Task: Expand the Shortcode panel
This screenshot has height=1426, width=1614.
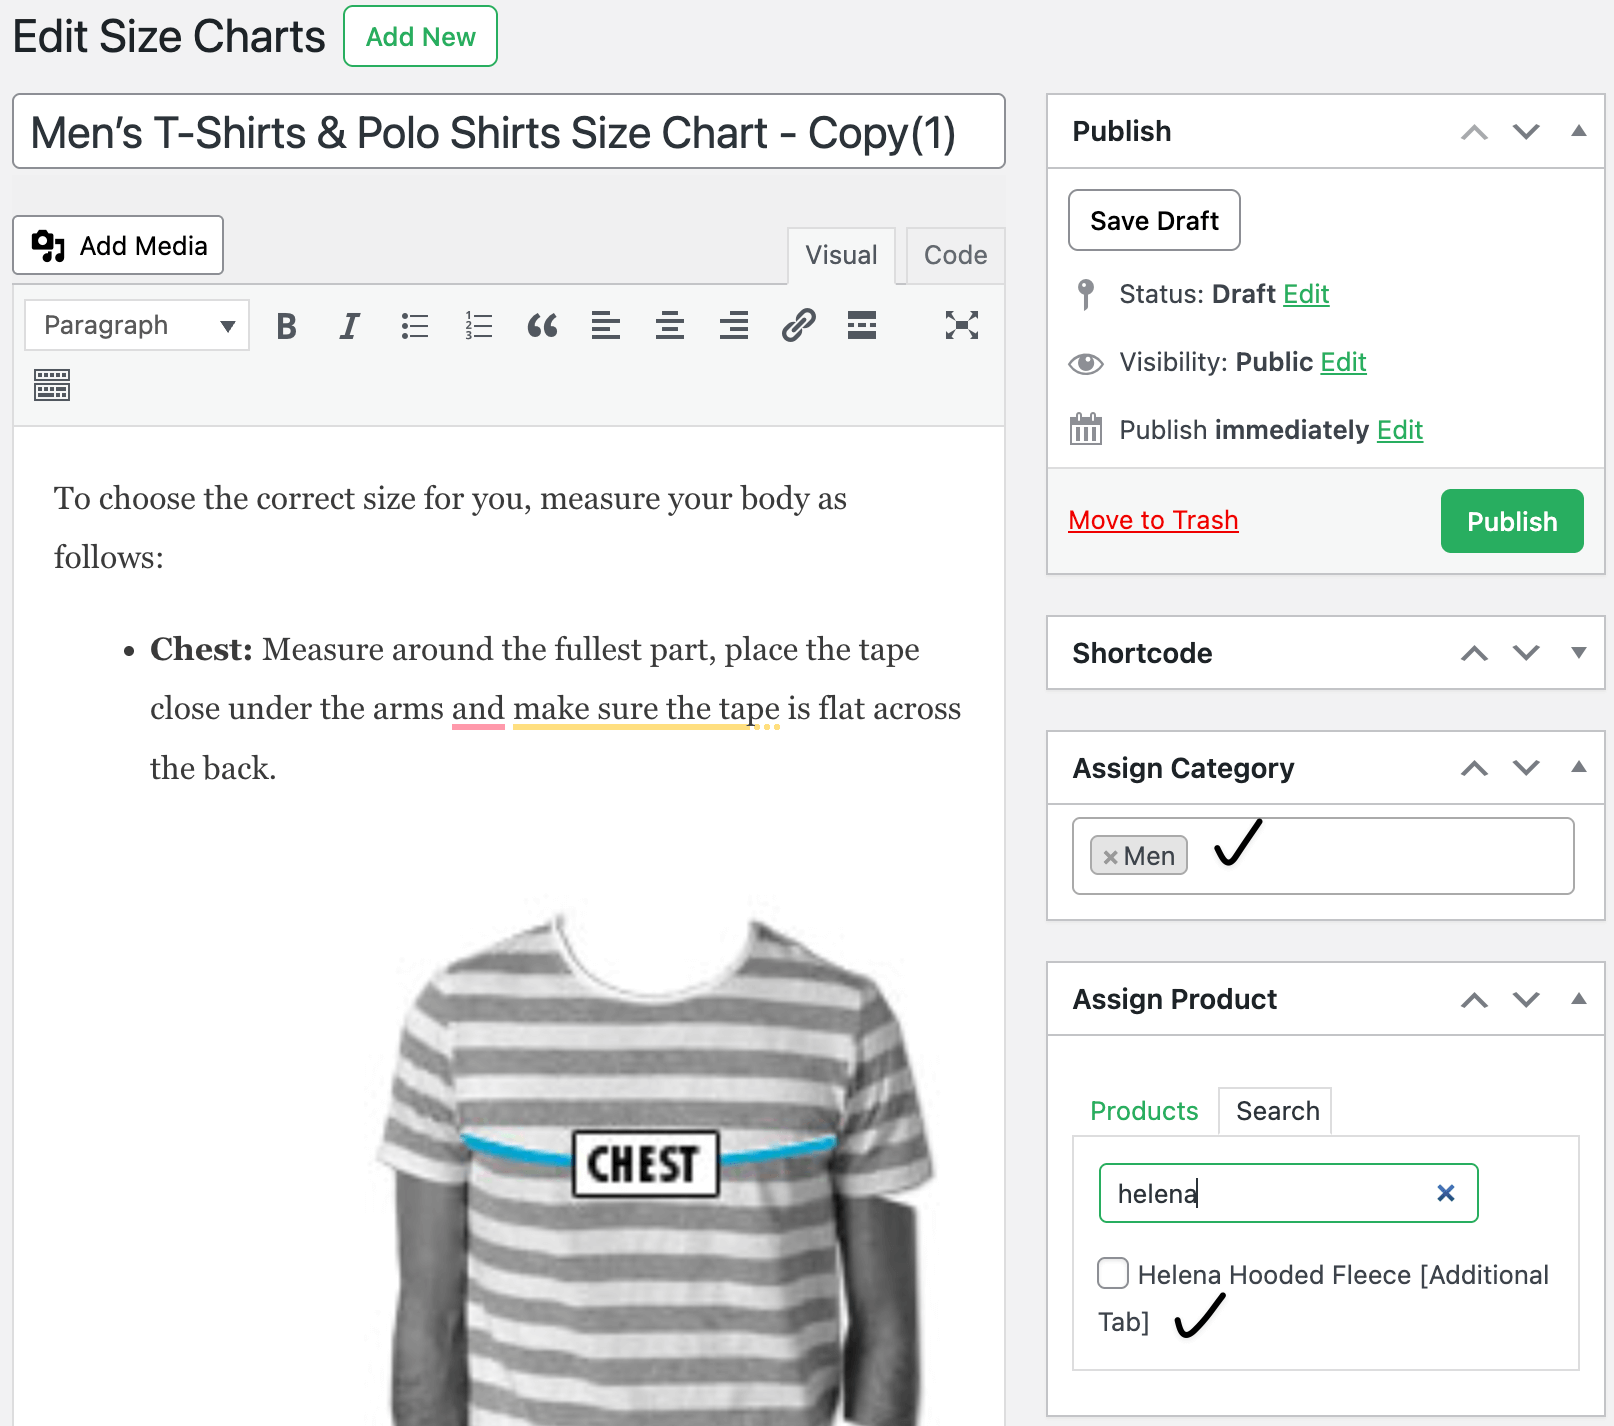Action: [x=1578, y=653]
